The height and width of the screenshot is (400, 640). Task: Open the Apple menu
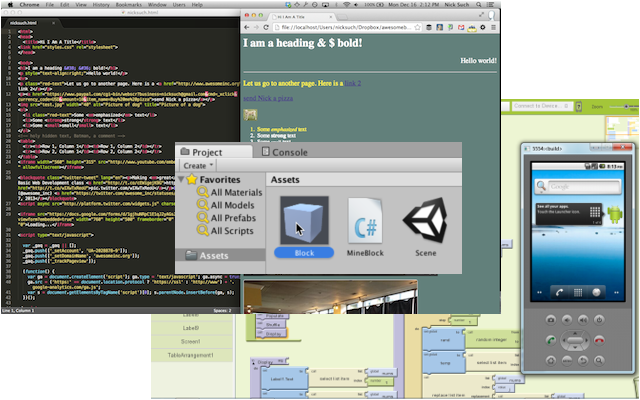10,4
